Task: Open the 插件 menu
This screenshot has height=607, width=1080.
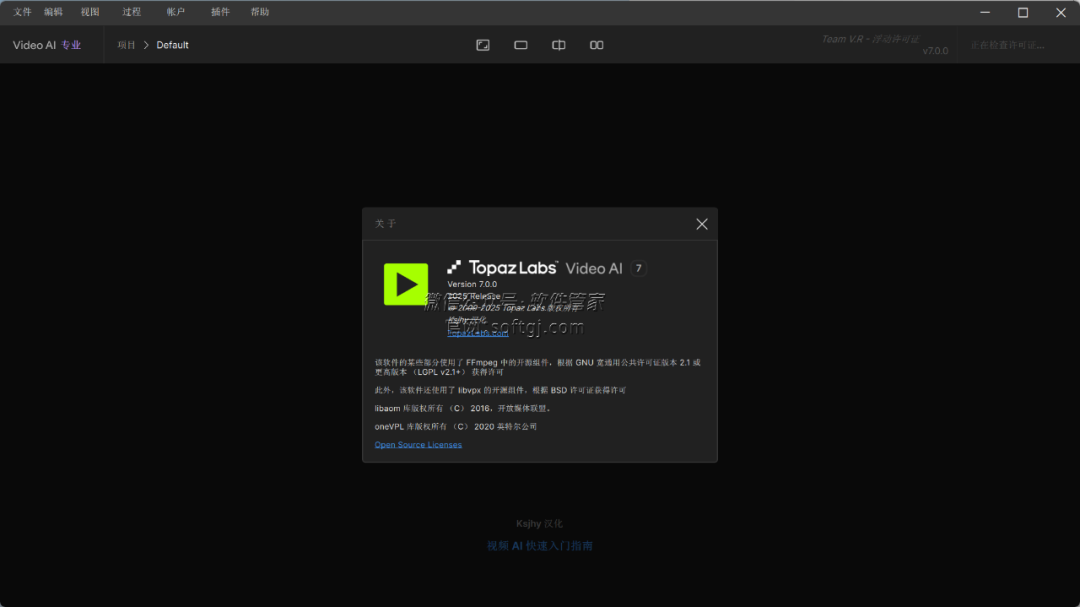Action: 220,12
